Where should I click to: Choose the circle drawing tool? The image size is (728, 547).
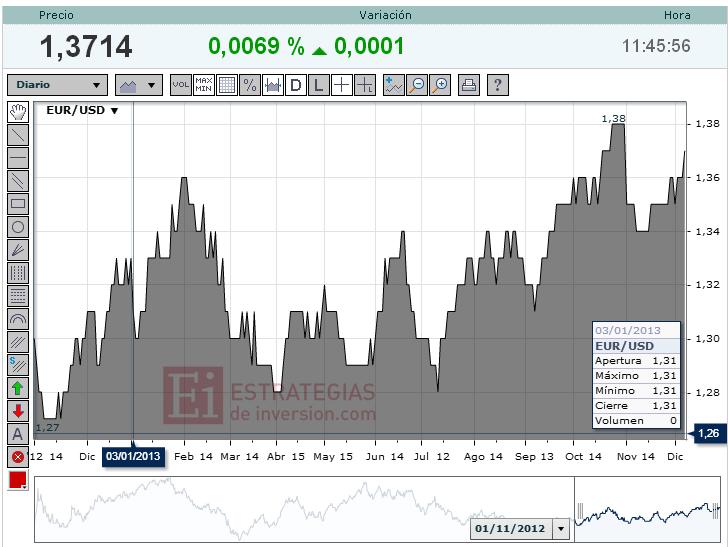(17, 227)
